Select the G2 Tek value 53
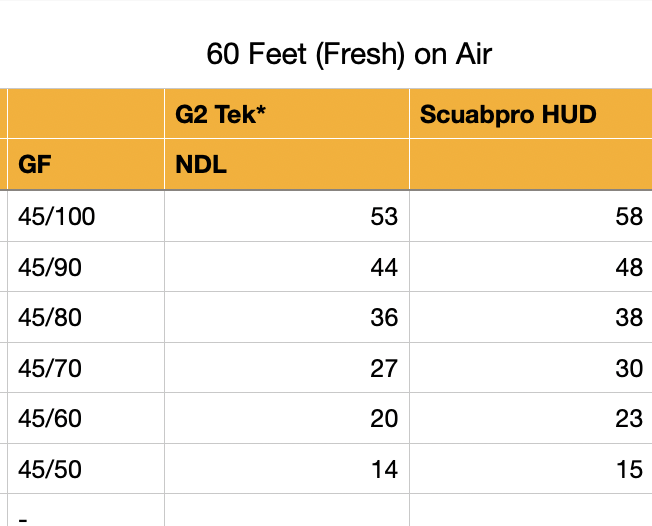 [x=286, y=216]
